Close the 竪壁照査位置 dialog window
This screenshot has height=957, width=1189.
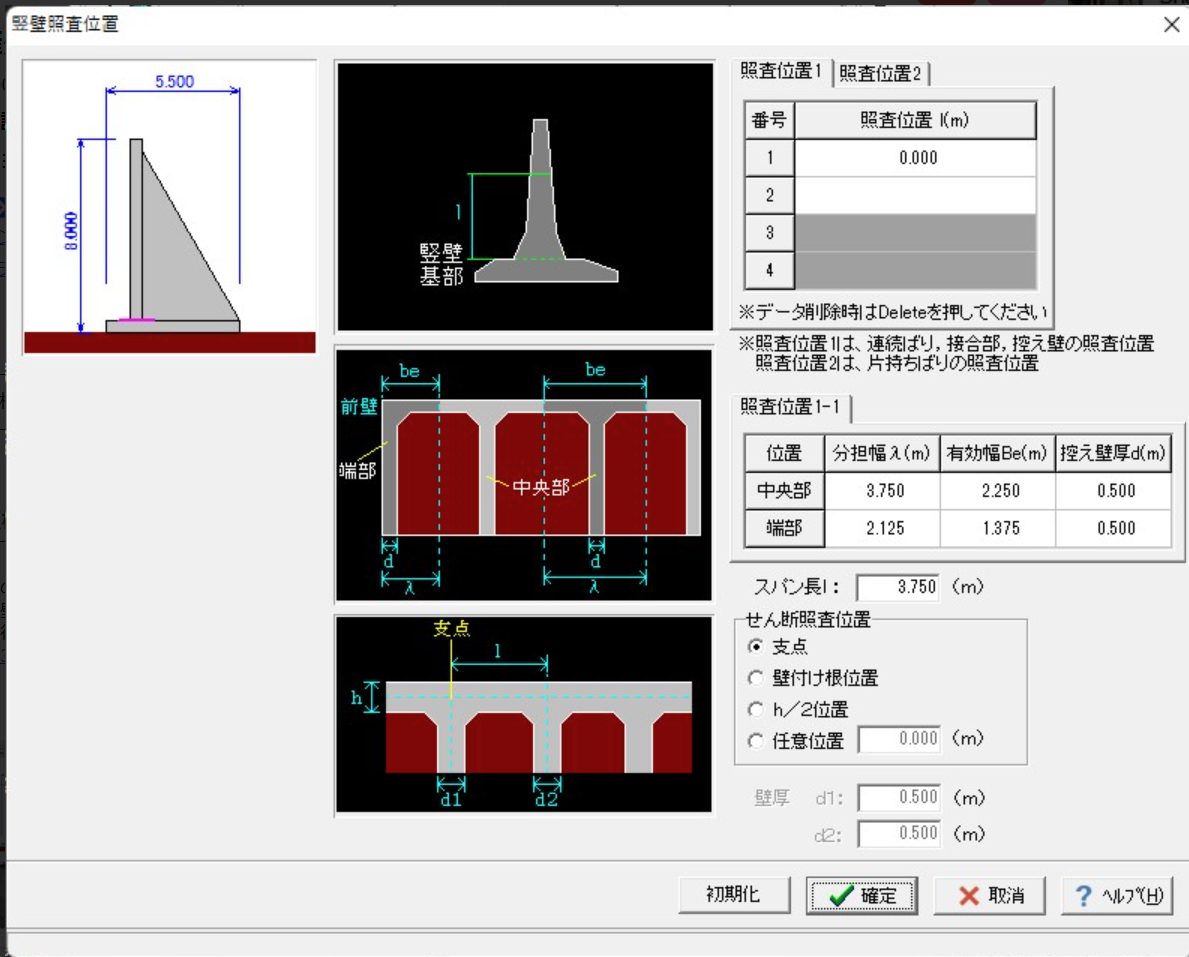pyautogui.click(x=1171, y=25)
